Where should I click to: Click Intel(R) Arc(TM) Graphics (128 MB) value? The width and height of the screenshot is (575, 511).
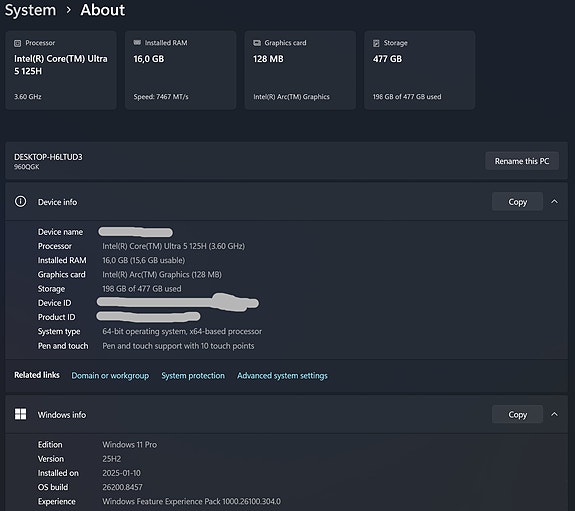coord(162,275)
